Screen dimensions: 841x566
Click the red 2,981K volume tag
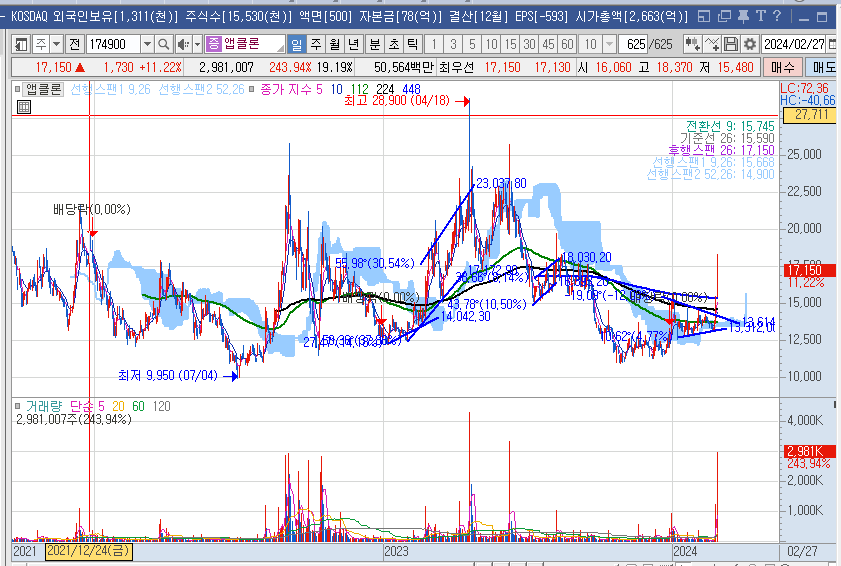tap(810, 451)
